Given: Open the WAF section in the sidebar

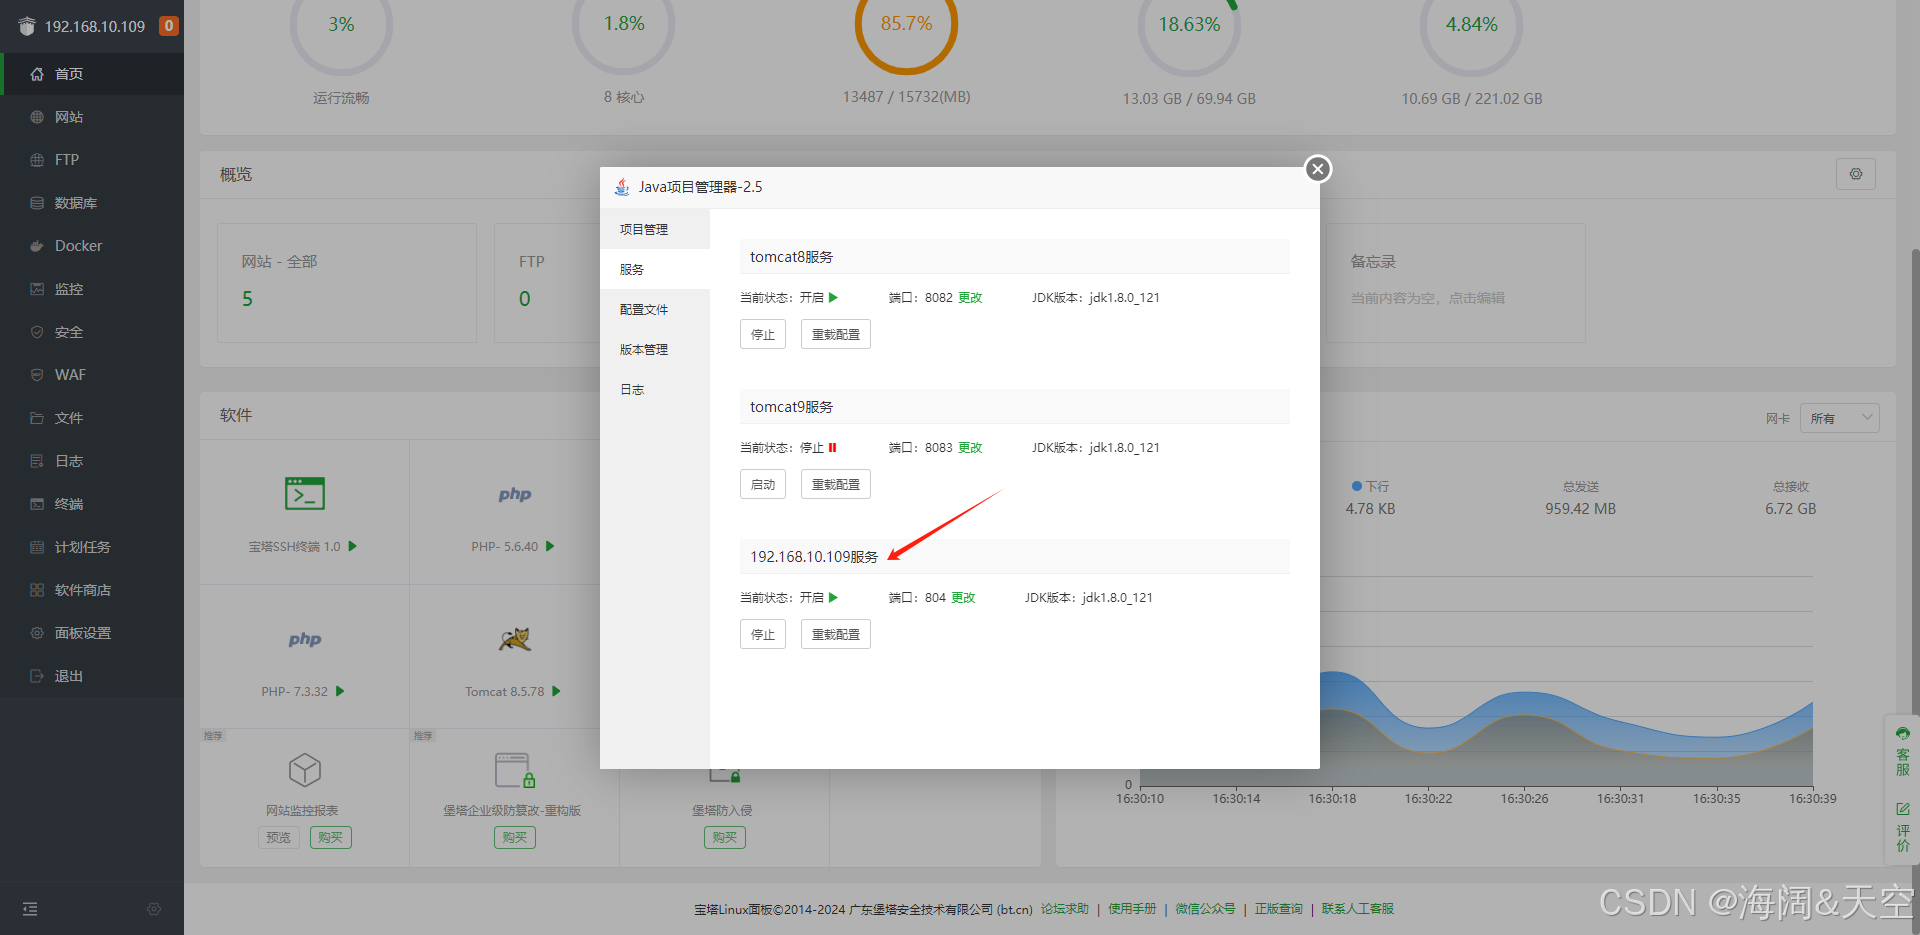Looking at the screenshot, I should [70, 374].
